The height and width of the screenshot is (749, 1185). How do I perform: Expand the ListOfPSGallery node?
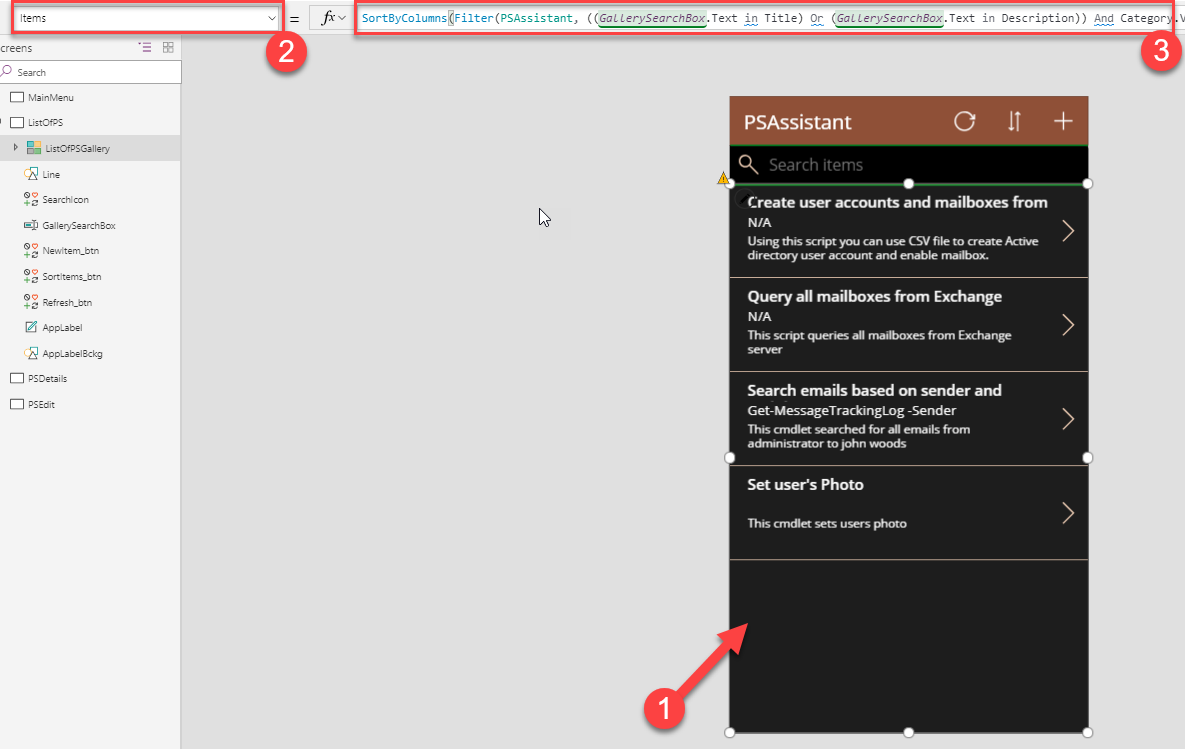point(16,147)
